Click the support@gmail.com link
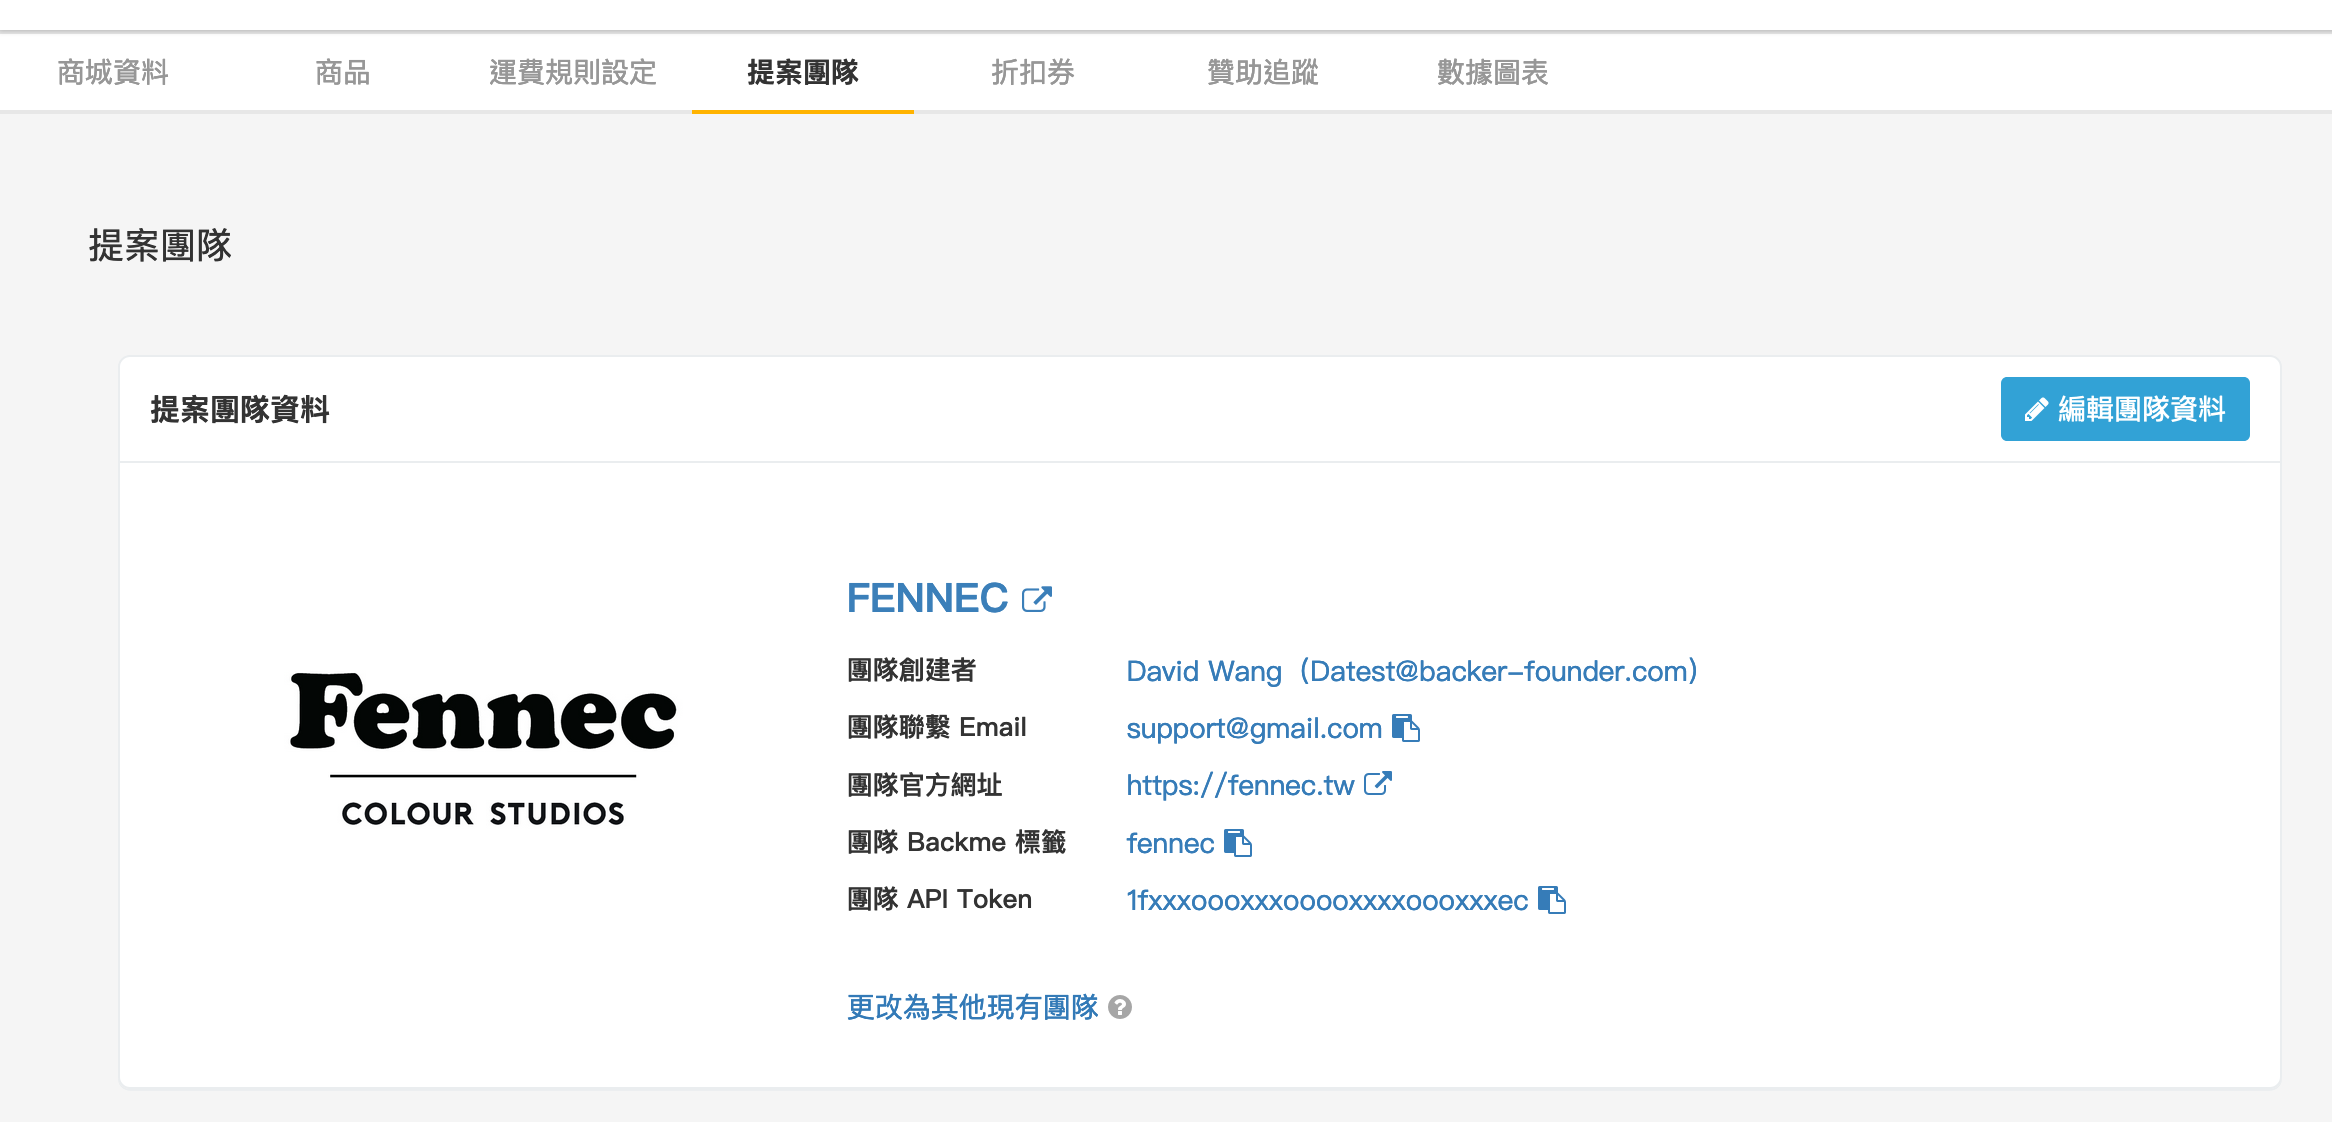2332x1122 pixels. point(1254,728)
